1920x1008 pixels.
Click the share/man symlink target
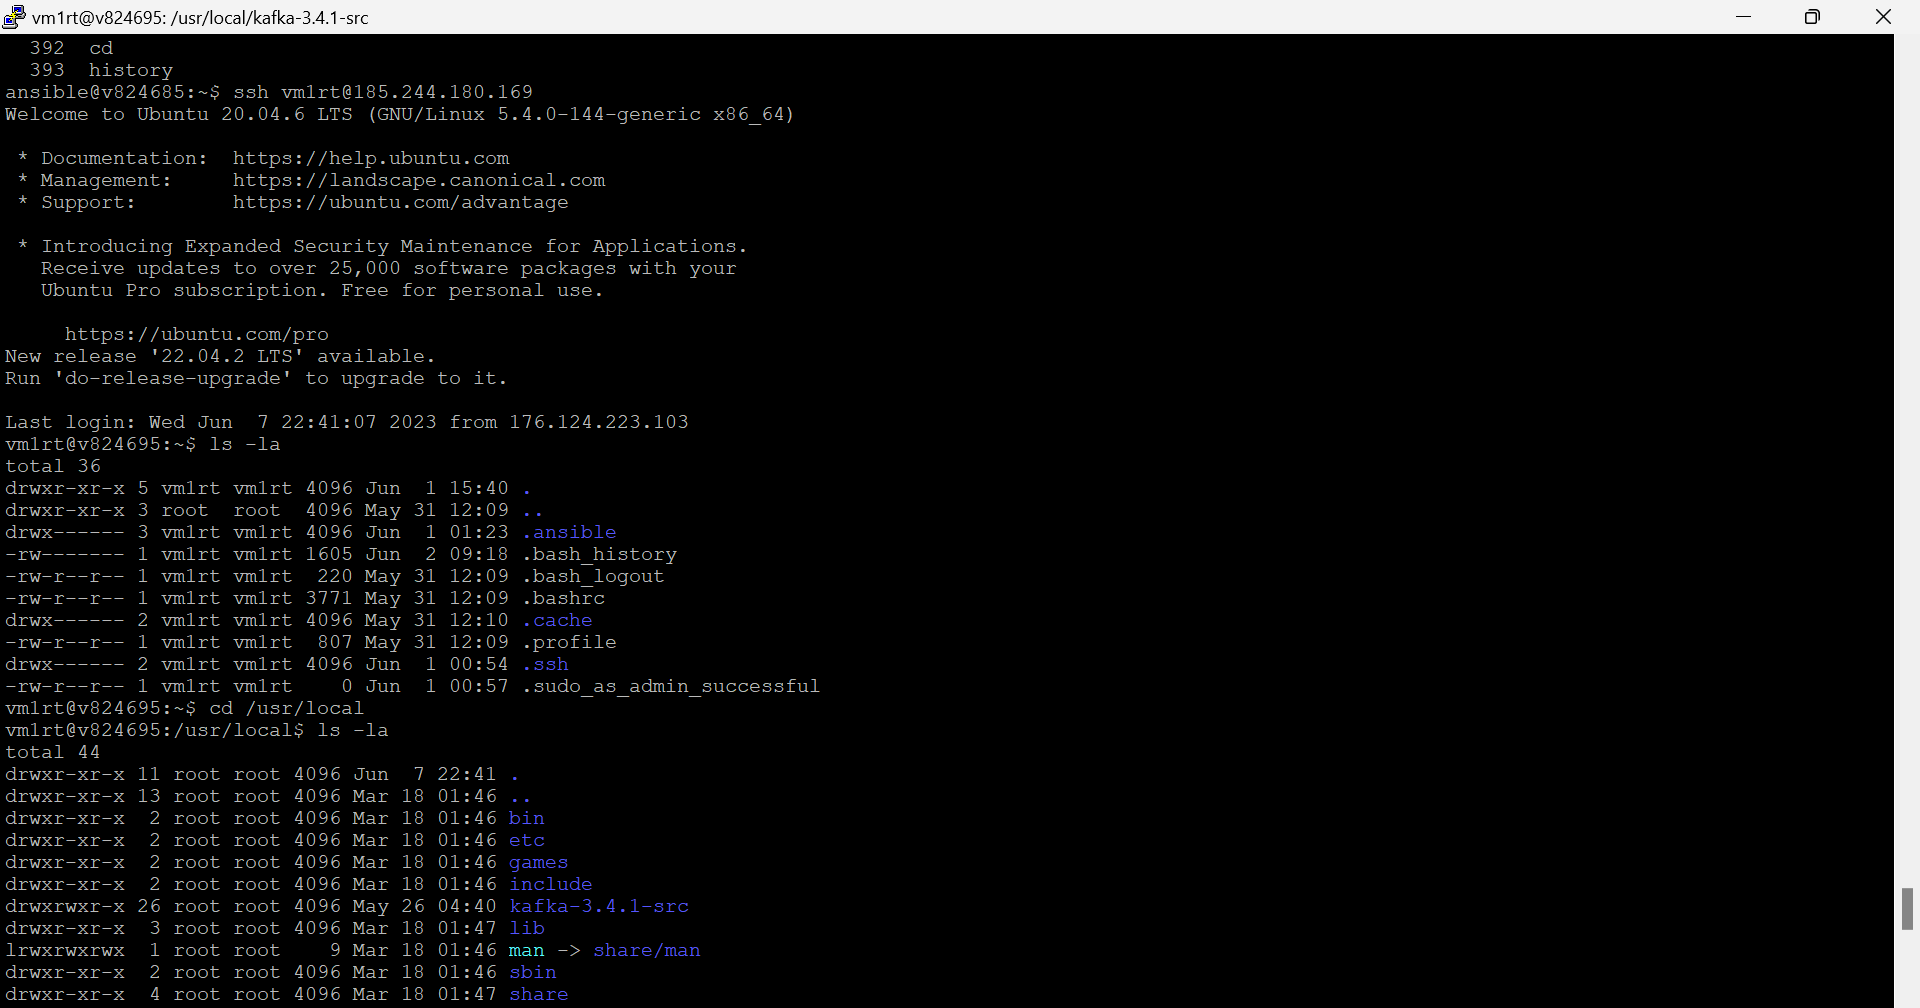(x=646, y=950)
